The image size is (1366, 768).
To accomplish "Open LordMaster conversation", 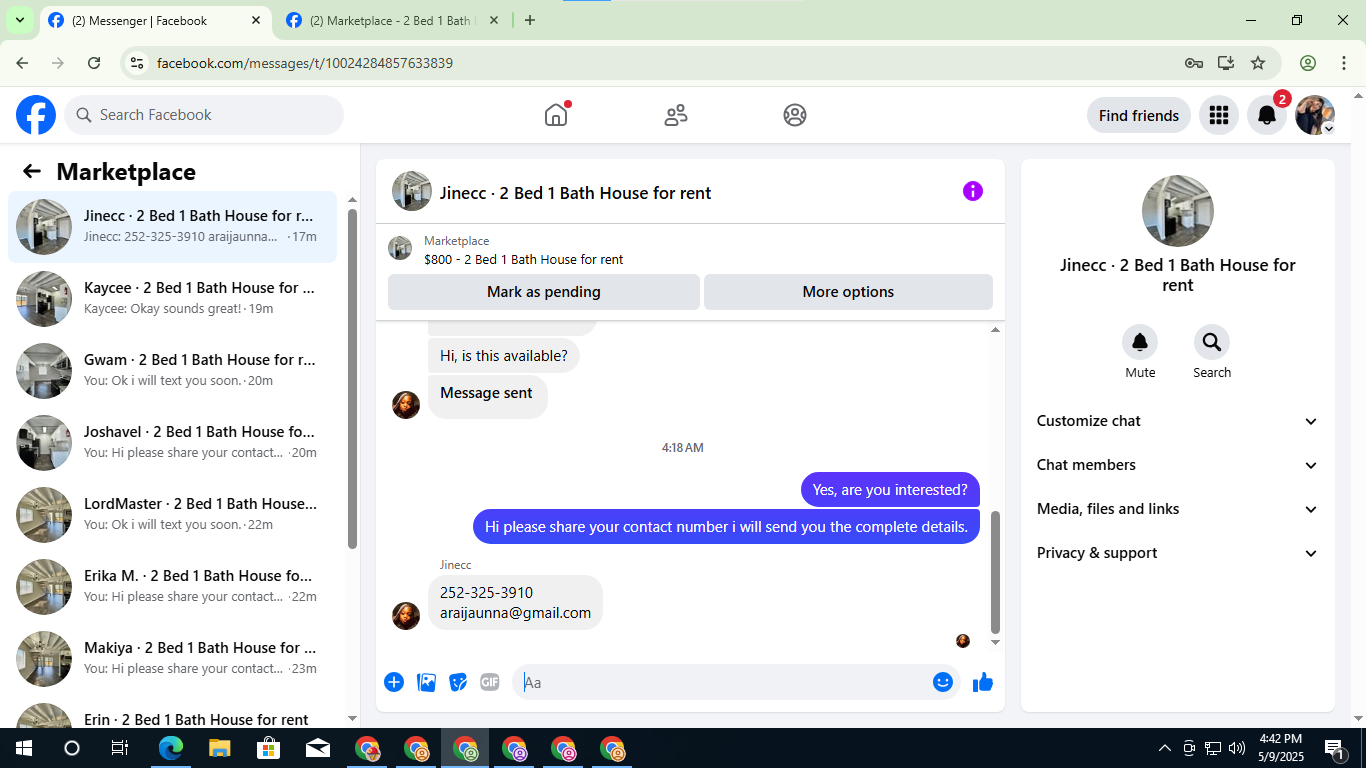I will click(173, 514).
